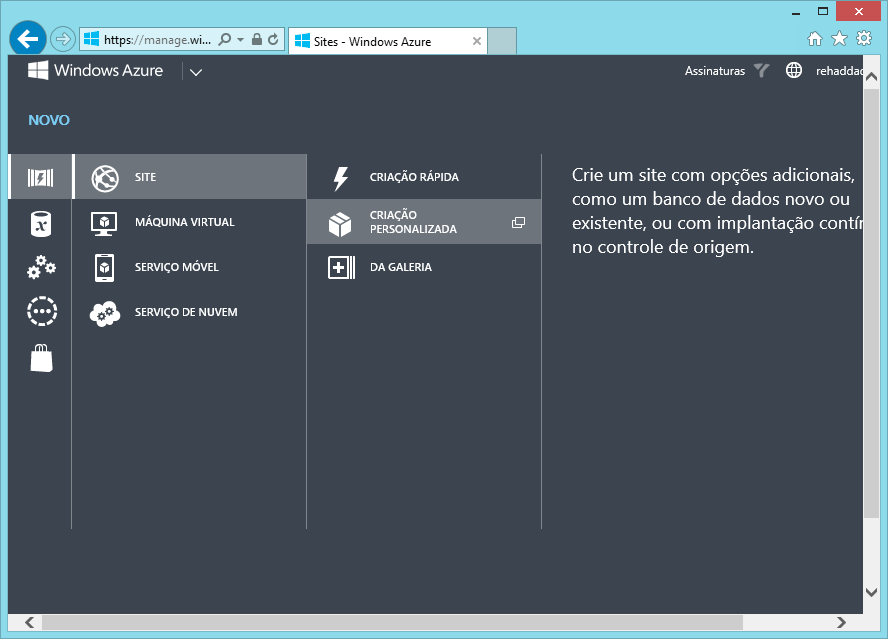Click the Windows Azure title text
This screenshot has height=639, width=888.
tap(108, 70)
